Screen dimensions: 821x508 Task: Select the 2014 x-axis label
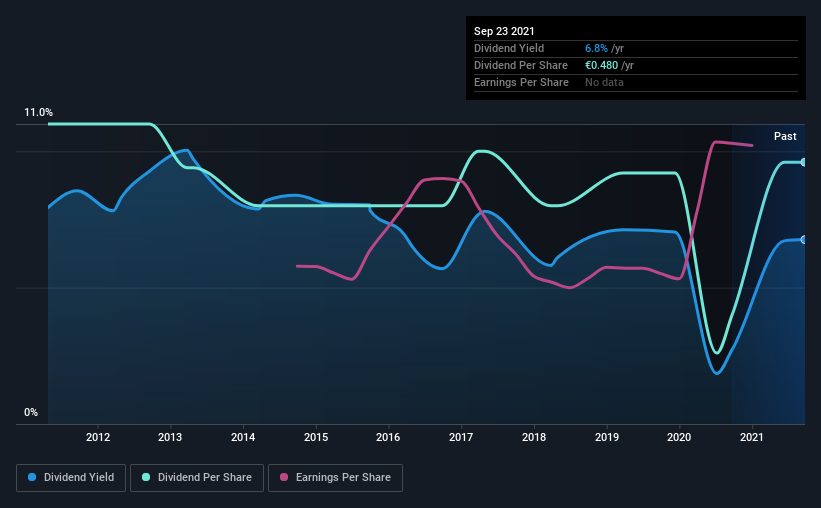pos(243,437)
